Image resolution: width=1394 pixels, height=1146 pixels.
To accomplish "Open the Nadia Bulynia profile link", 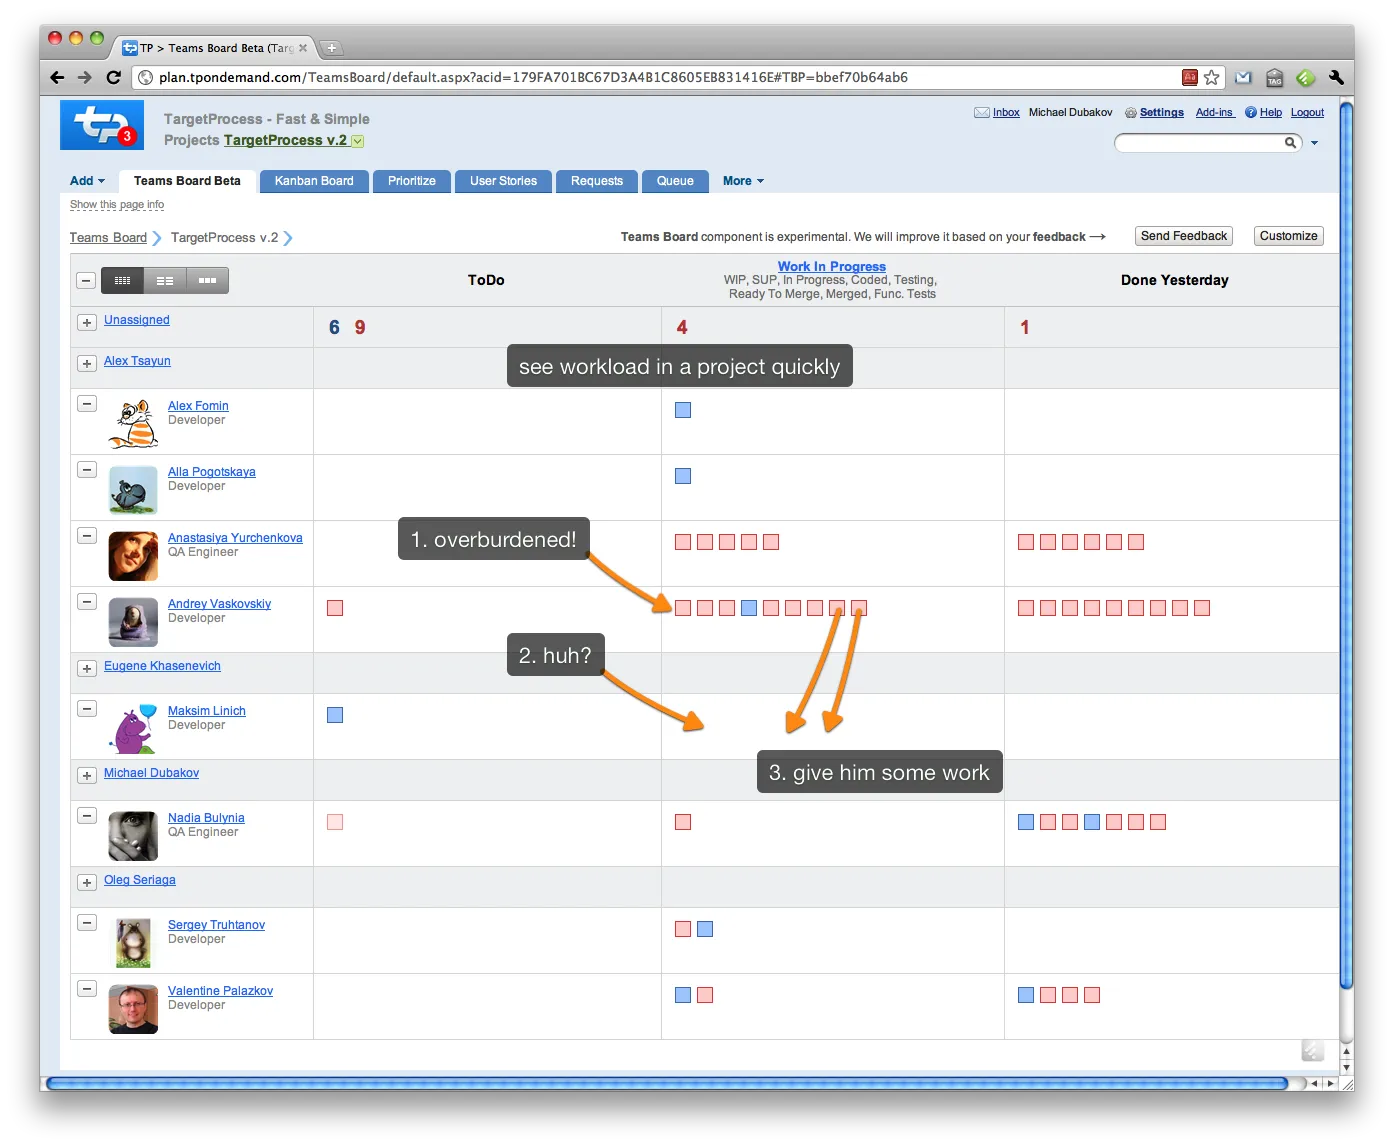I will coord(206,818).
